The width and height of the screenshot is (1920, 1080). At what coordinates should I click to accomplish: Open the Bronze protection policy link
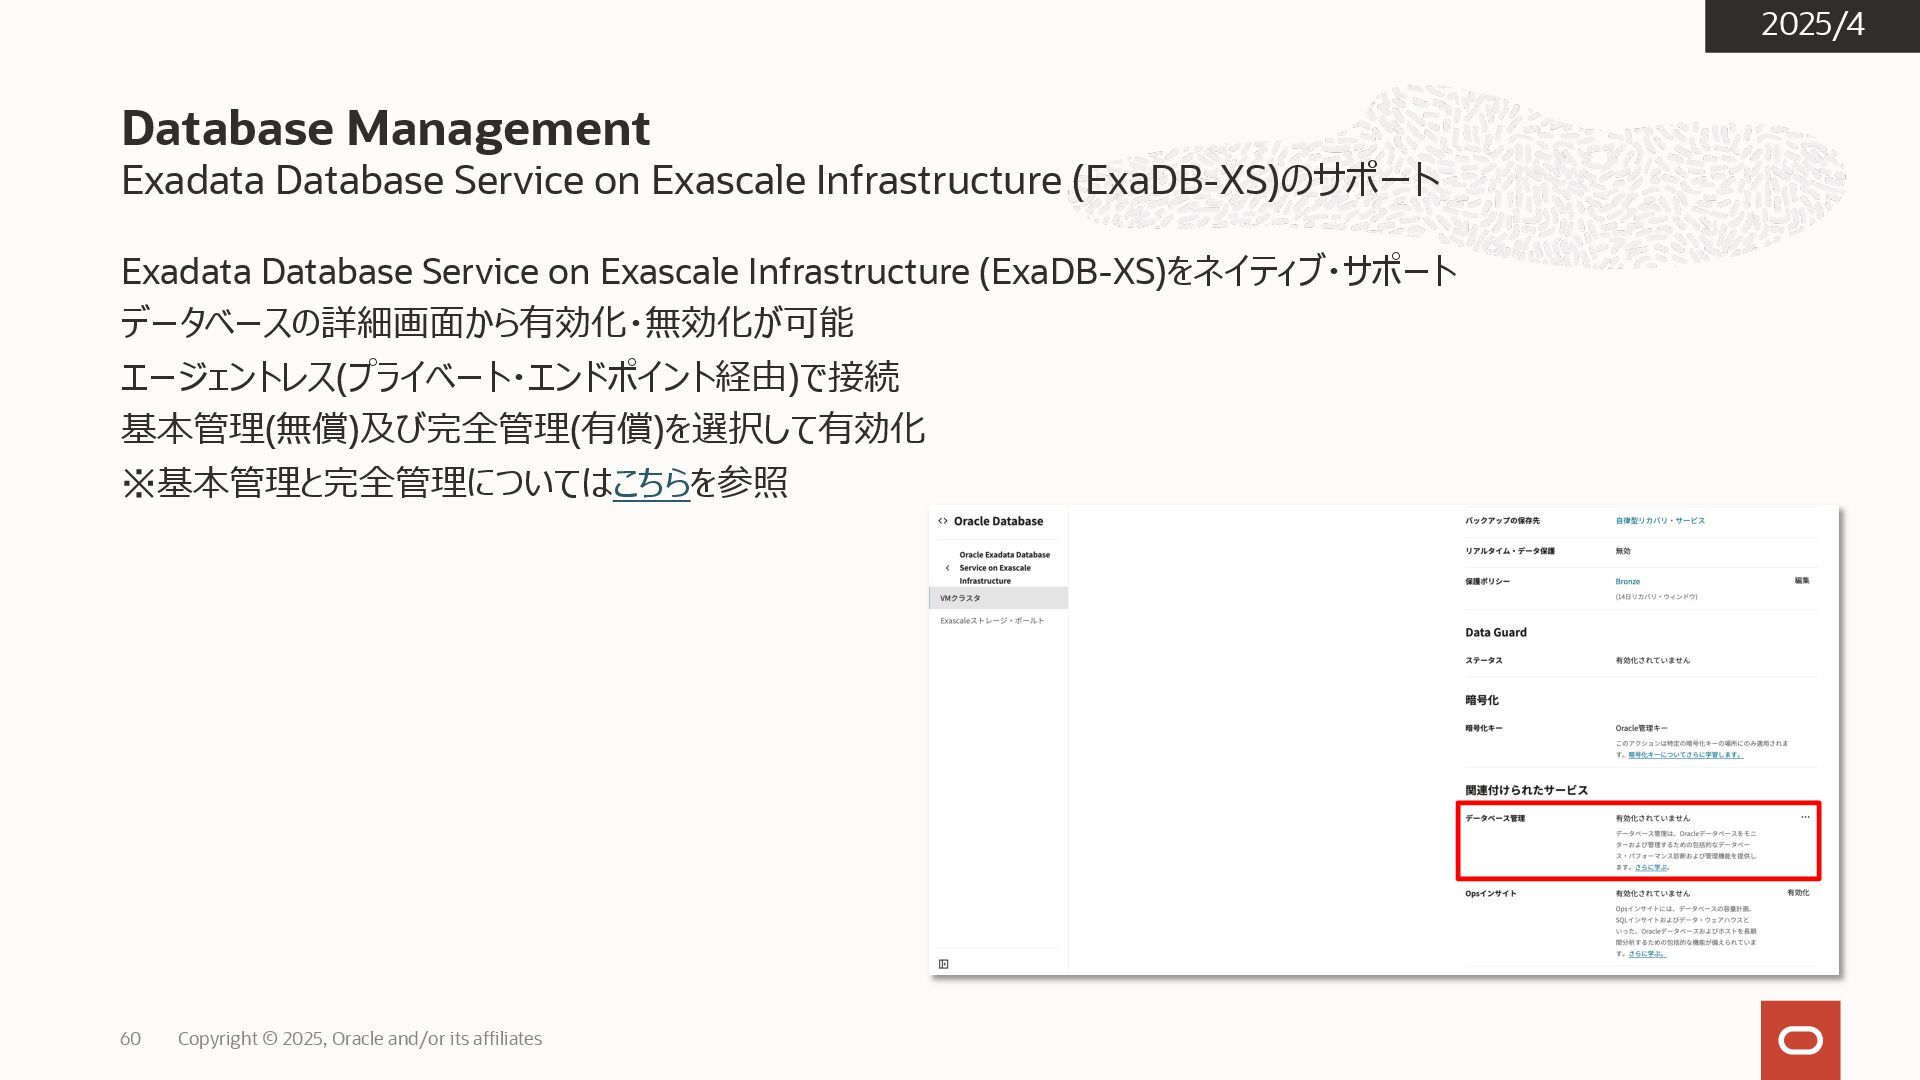1627,581
